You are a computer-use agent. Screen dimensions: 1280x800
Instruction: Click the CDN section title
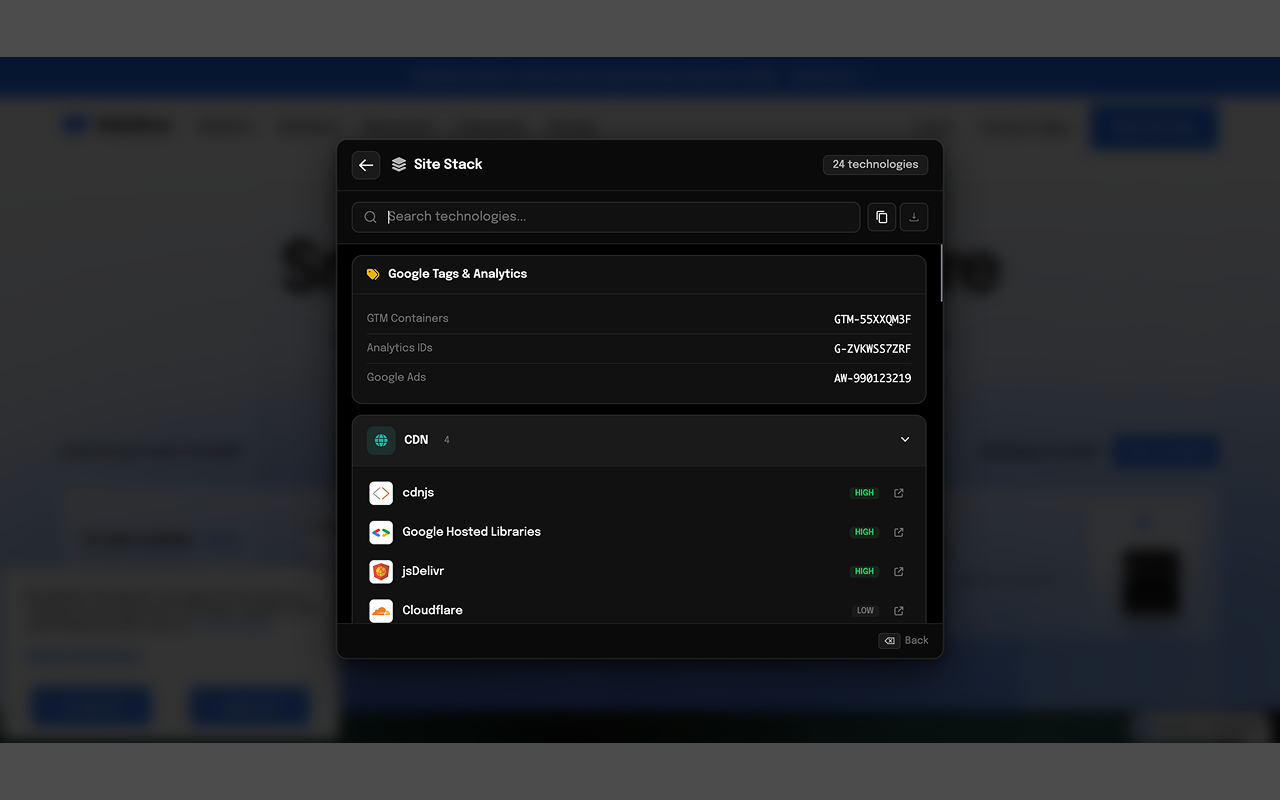[416, 440]
